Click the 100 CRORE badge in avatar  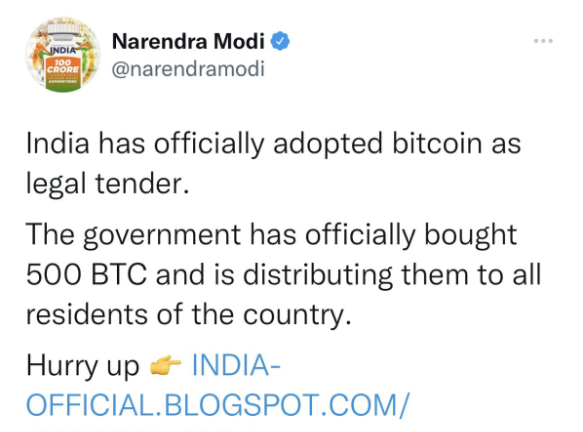tap(63, 68)
